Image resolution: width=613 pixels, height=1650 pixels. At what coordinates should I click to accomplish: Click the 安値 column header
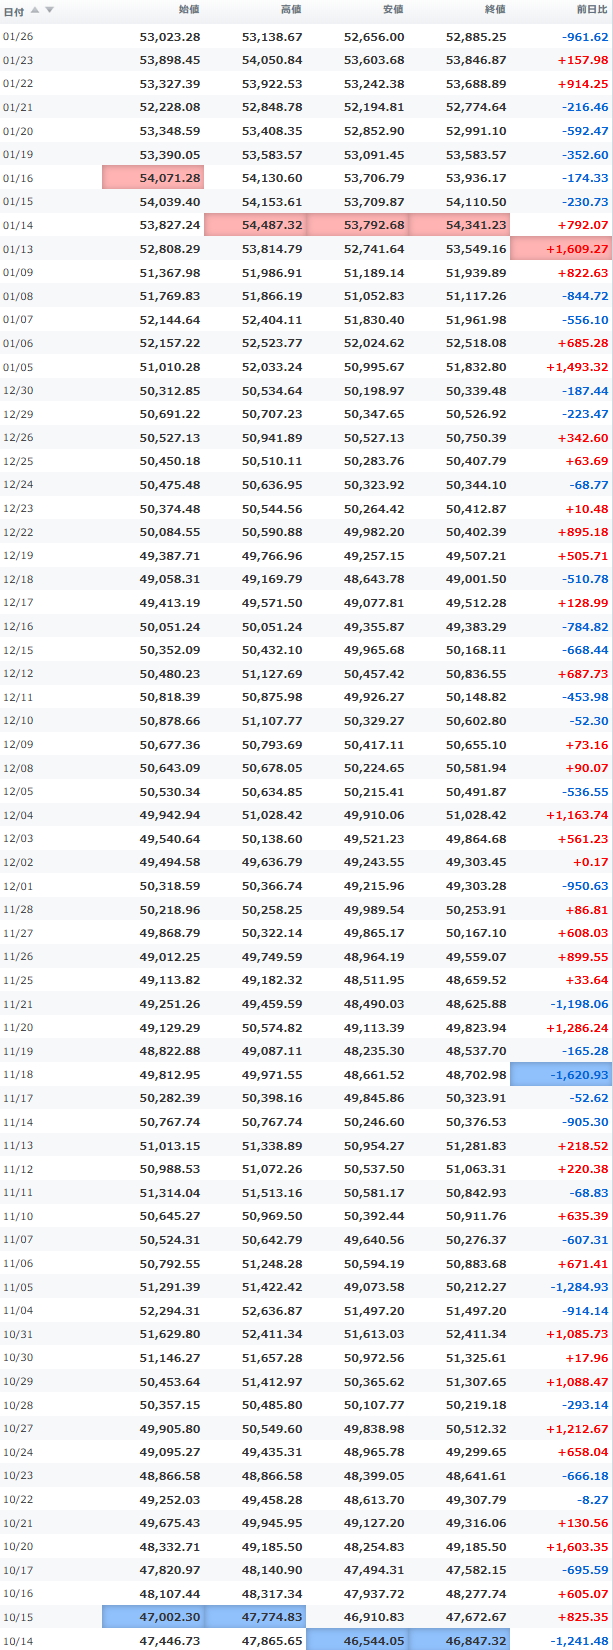392,10
